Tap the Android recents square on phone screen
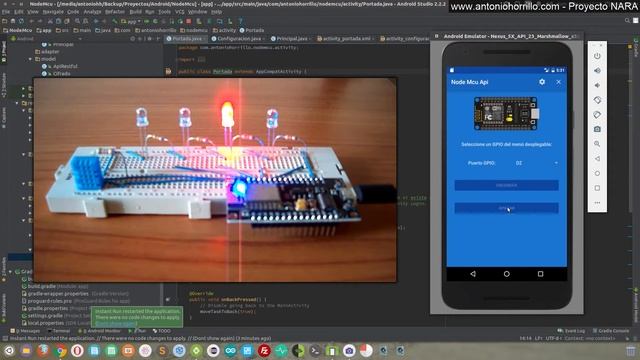Screen dimensions: 640x360 [540, 274]
